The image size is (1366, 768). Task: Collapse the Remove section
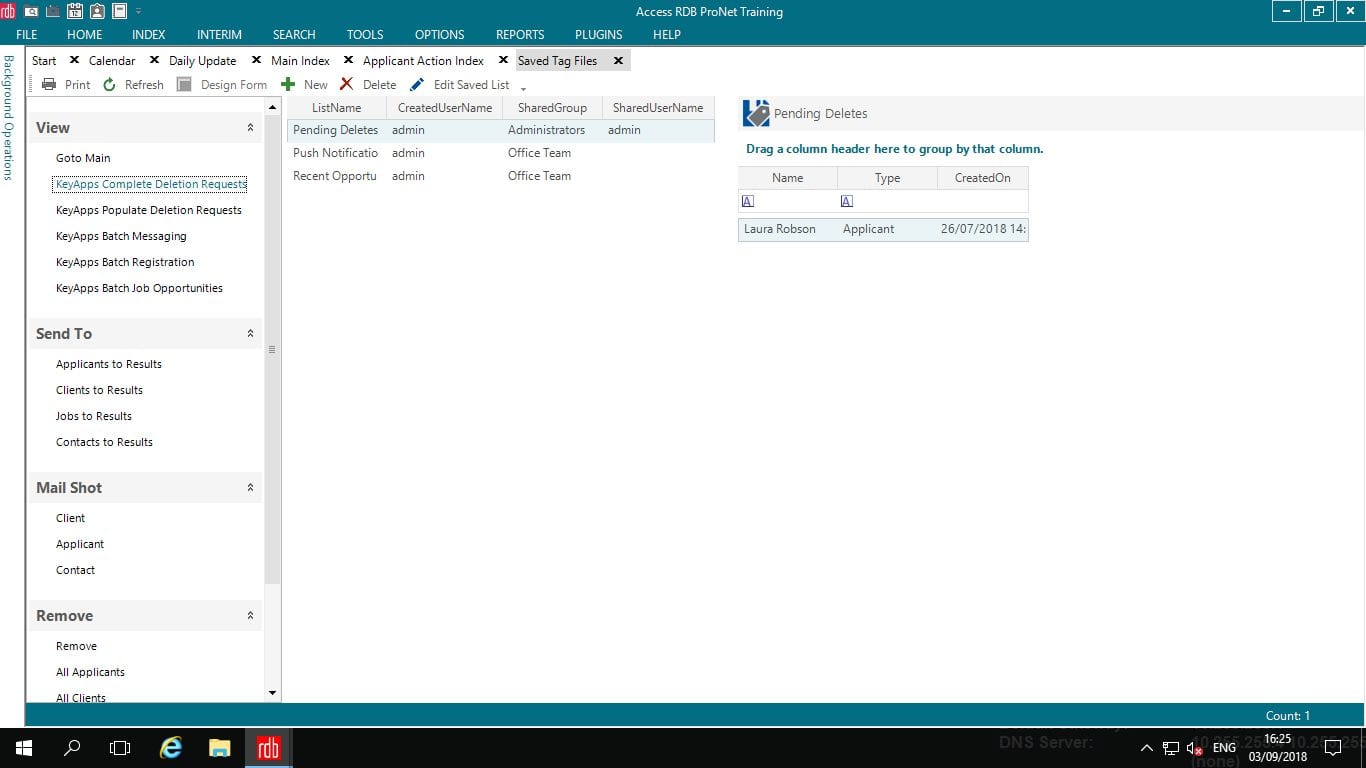250,616
